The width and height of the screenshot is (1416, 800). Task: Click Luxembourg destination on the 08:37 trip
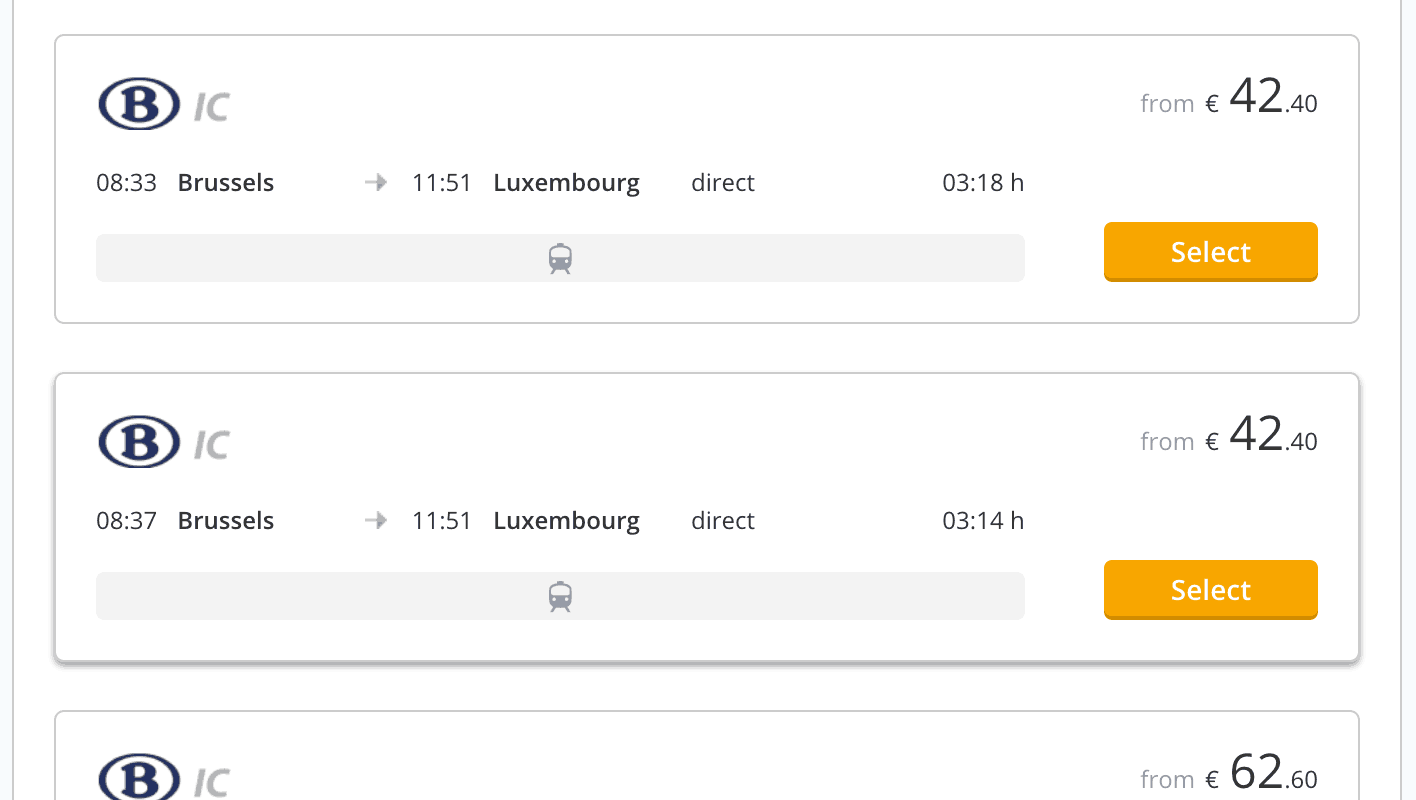(x=566, y=521)
